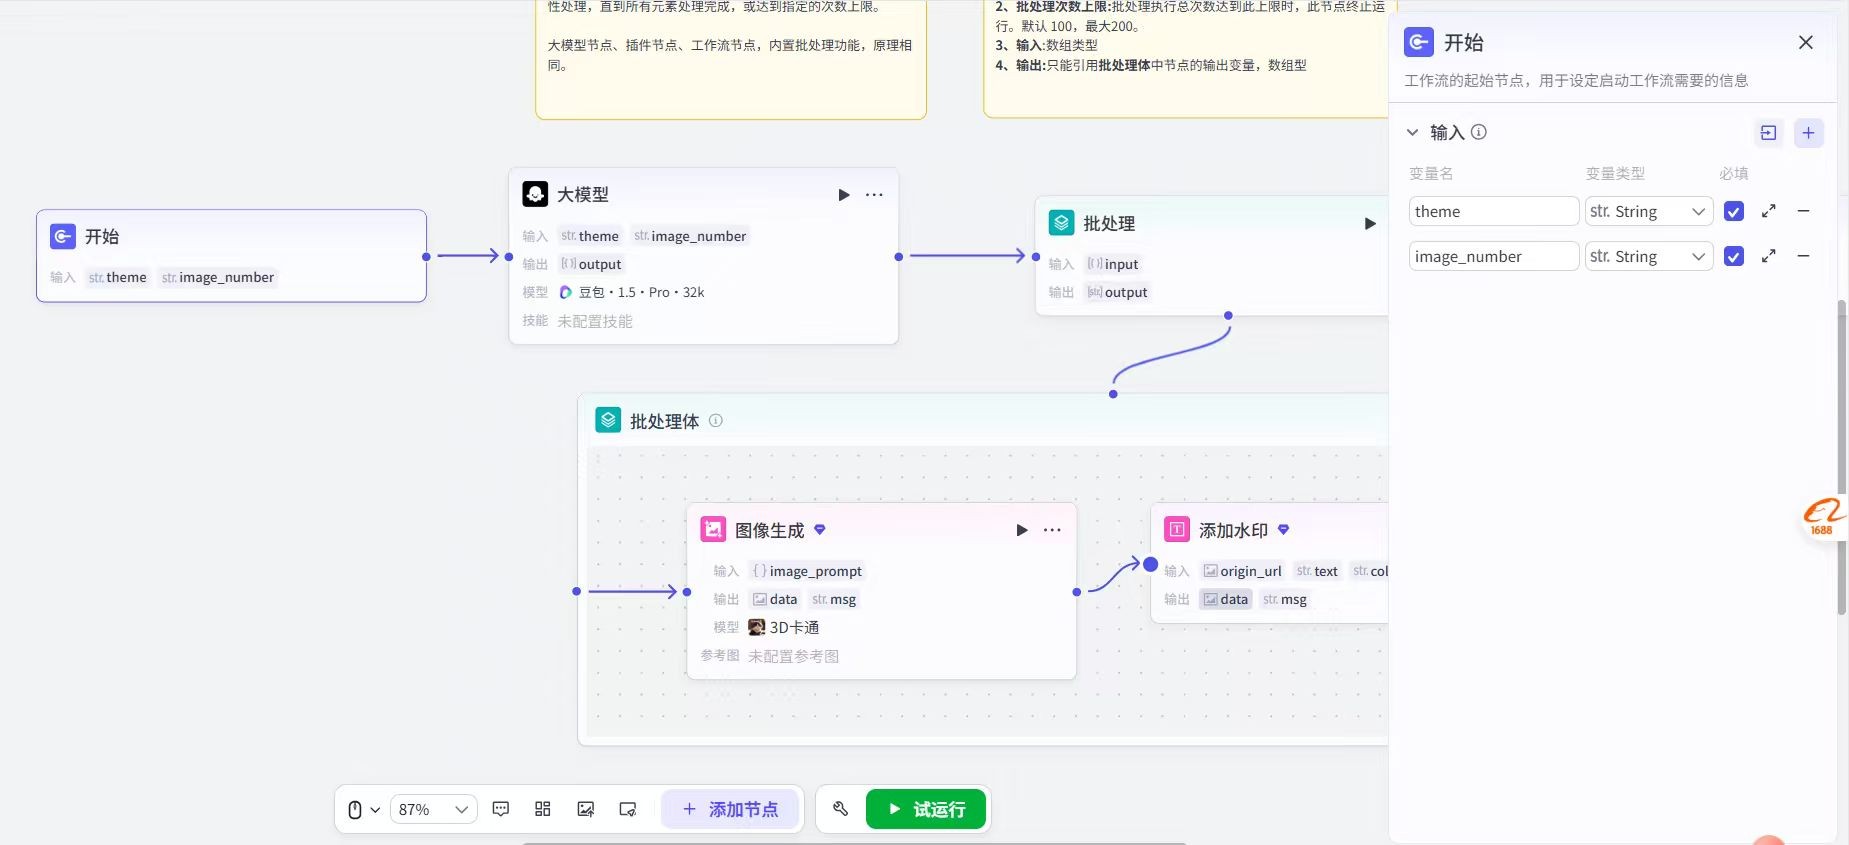
Task: Select the 开始 node on the canvas
Action: (231, 237)
